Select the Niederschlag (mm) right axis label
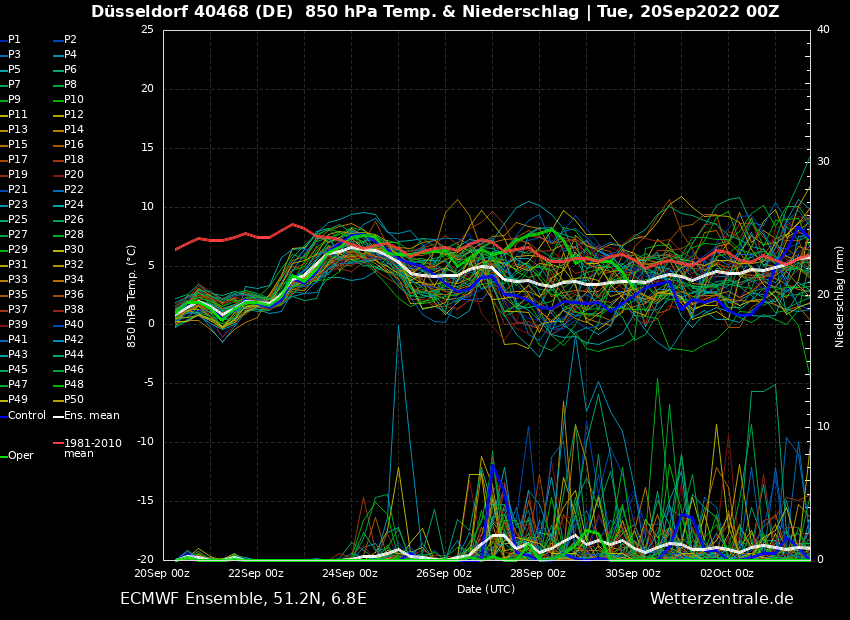 pyautogui.click(x=840, y=295)
